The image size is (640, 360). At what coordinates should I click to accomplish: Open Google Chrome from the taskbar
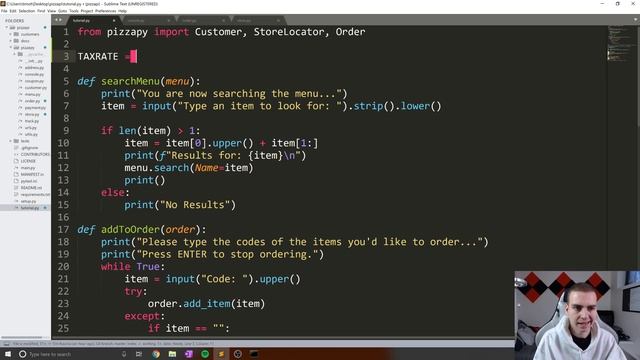(156, 354)
